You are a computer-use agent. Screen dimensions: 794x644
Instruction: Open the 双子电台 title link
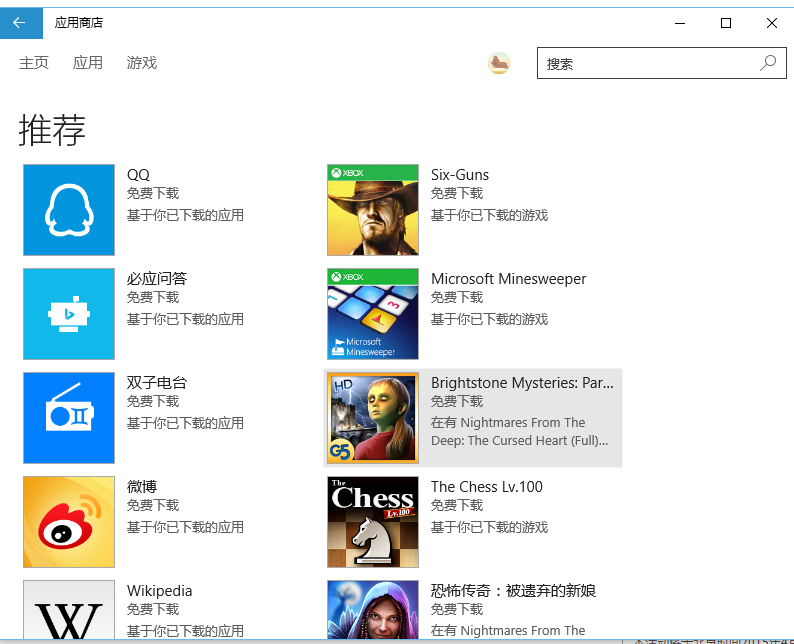click(x=157, y=382)
